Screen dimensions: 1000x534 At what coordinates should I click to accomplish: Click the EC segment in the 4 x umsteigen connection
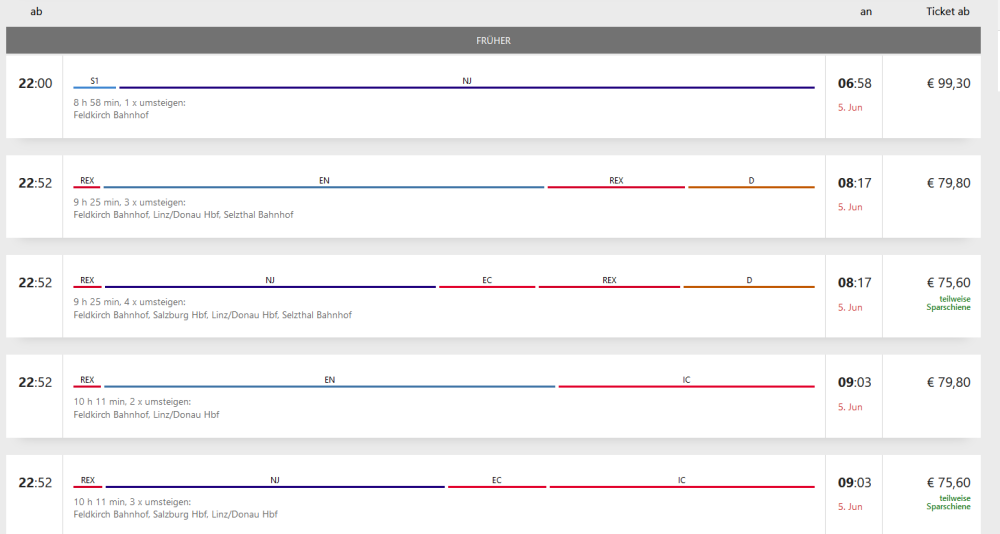[487, 285]
